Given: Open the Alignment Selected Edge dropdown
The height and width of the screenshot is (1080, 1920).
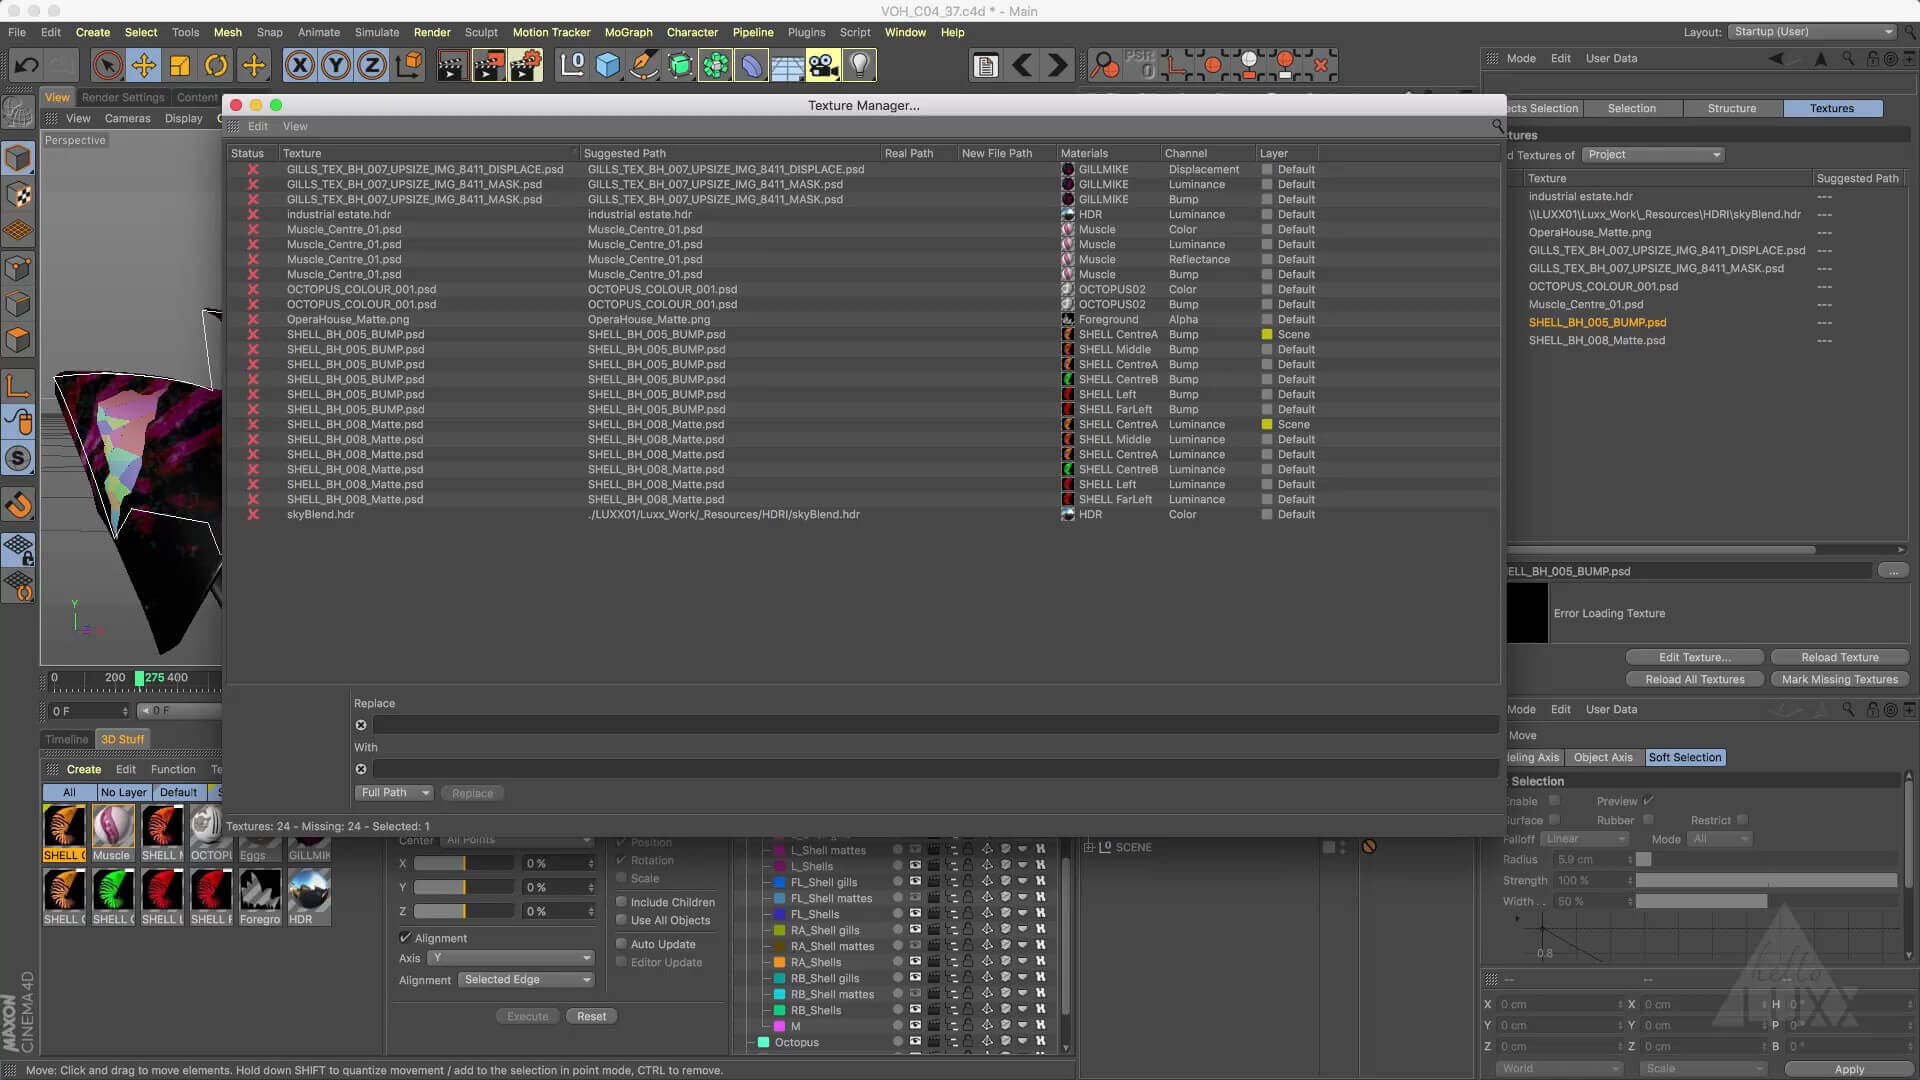Looking at the screenshot, I should click(x=526, y=980).
